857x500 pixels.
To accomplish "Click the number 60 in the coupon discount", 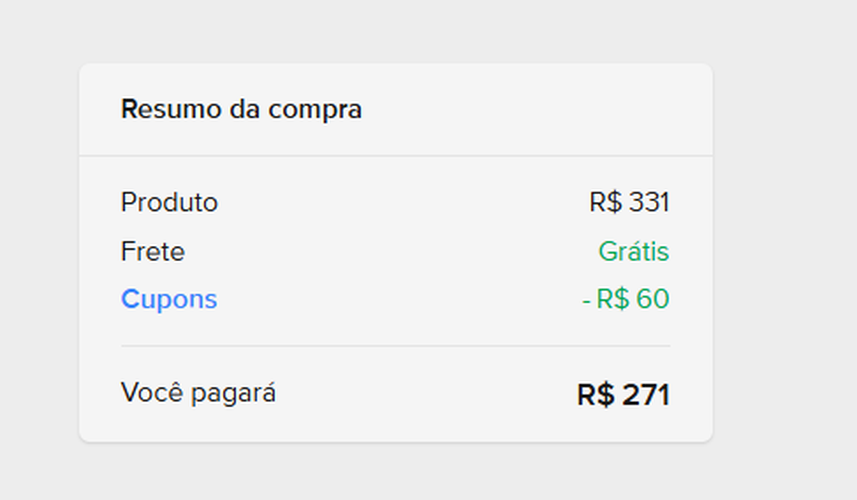I will point(652,299).
